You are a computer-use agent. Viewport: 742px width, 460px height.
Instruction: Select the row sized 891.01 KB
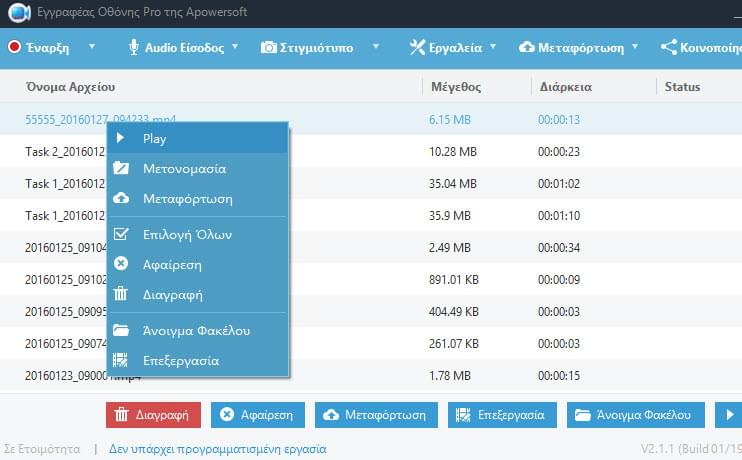371,280
